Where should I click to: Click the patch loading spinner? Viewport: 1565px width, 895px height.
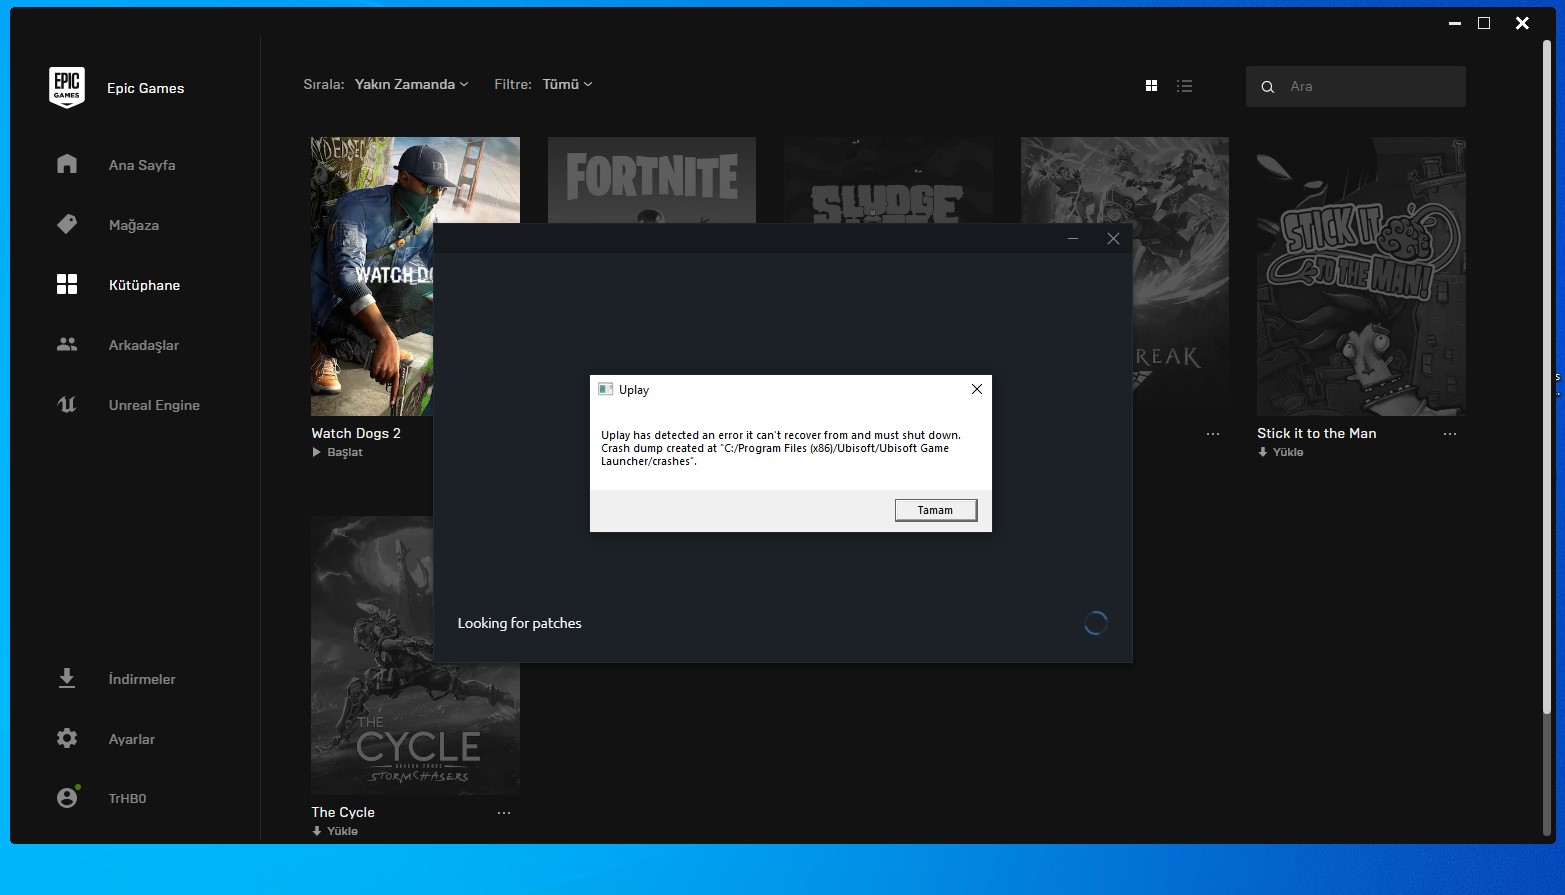pos(1096,623)
